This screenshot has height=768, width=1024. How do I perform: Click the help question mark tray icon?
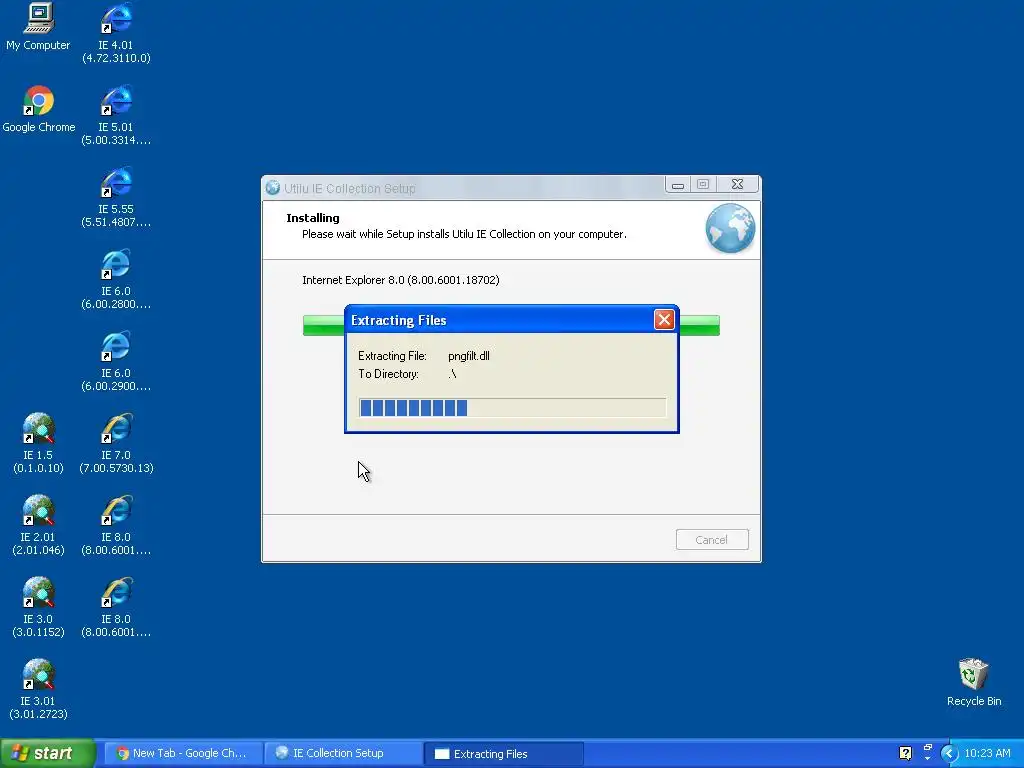[905, 753]
